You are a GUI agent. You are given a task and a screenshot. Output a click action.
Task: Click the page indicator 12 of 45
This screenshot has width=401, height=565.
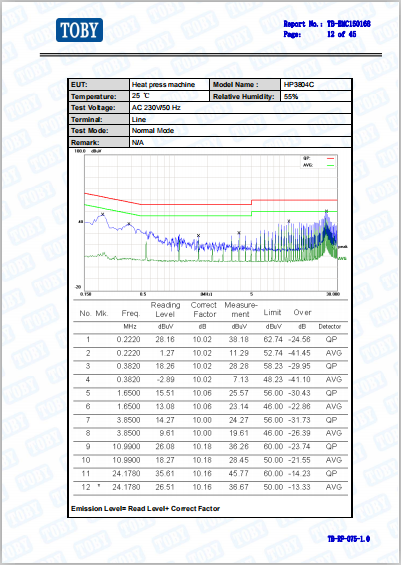tap(342, 34)
